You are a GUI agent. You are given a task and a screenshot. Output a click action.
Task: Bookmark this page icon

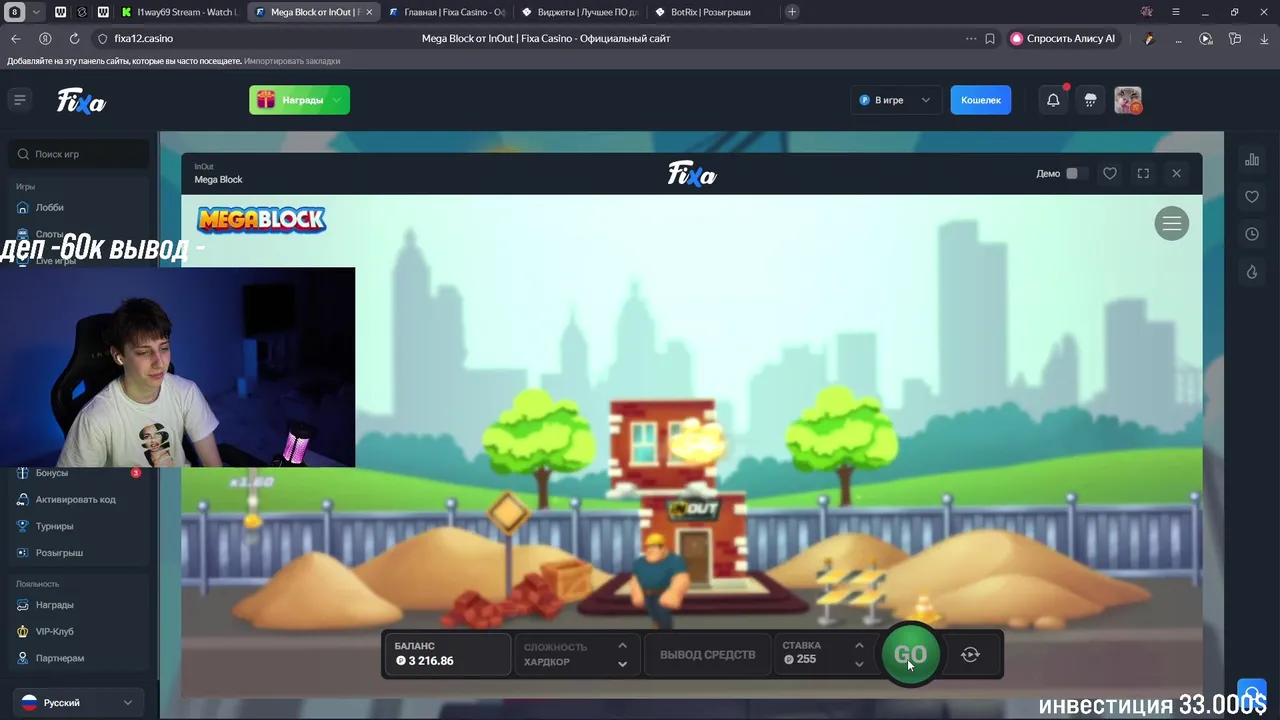click(990, 38)
